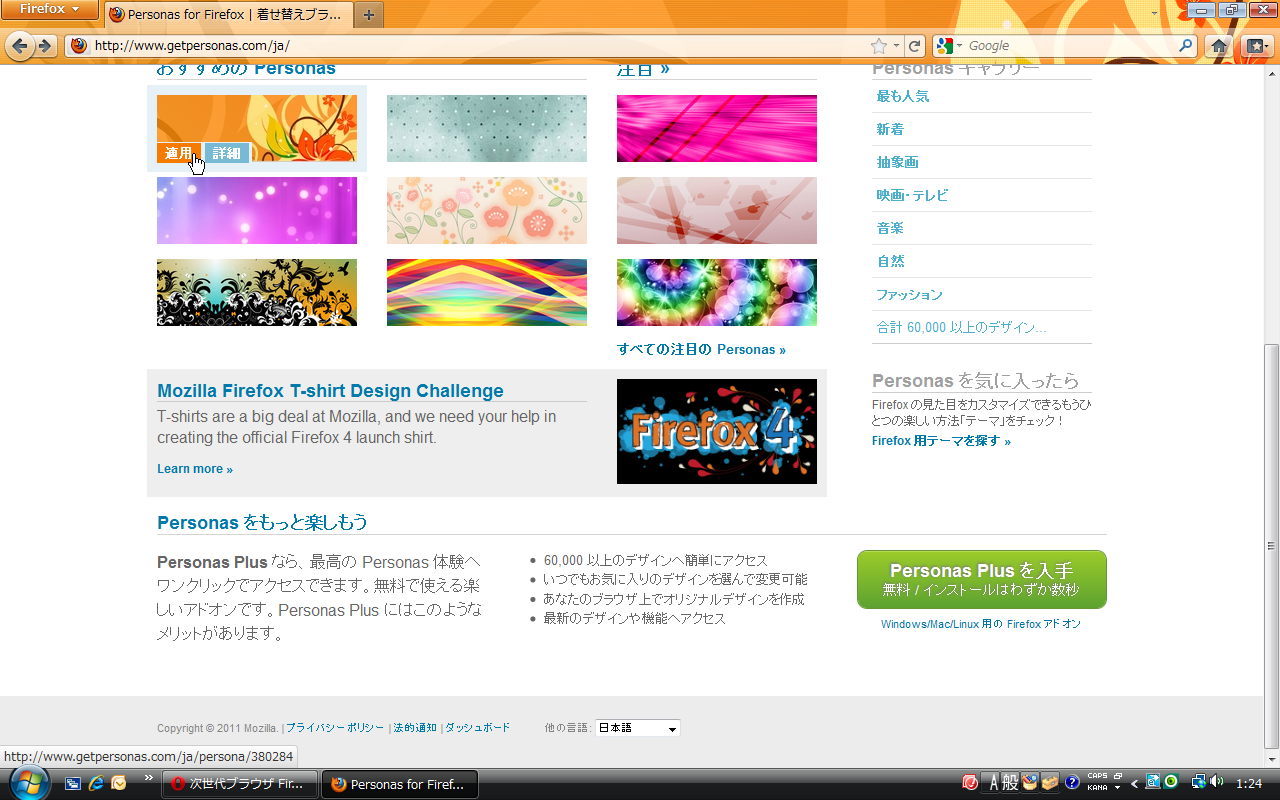Select the pink streaks persona thumbnail
The width and height of the screenshot is (1280, 800).
coord(717,128)
